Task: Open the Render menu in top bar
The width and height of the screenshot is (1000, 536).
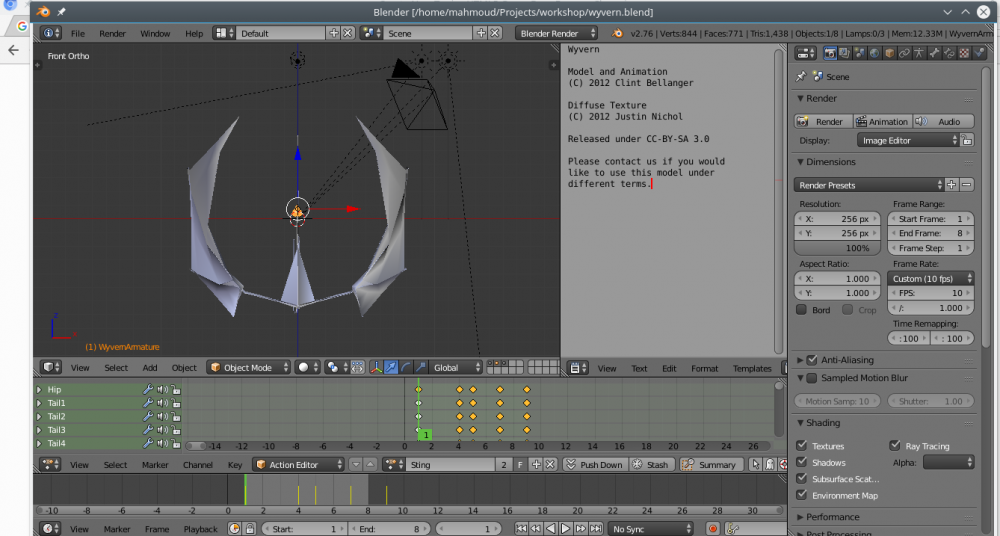Action: [x=112, y=33]
